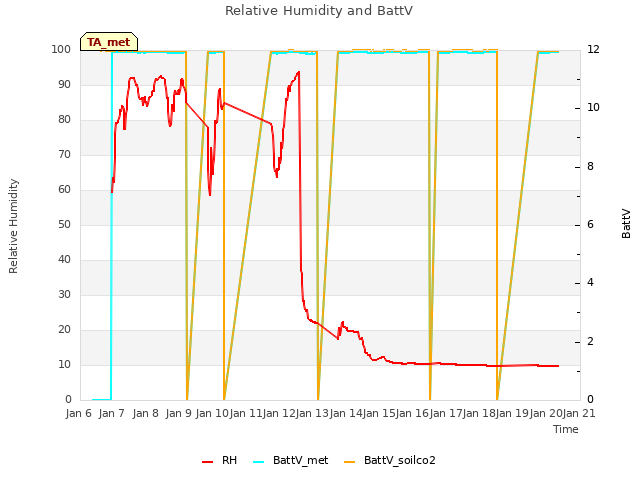This screenshot has height=480, width=640.
Task: Click the 90 tick on the humidity axis
Action: [x=64, y=84]
